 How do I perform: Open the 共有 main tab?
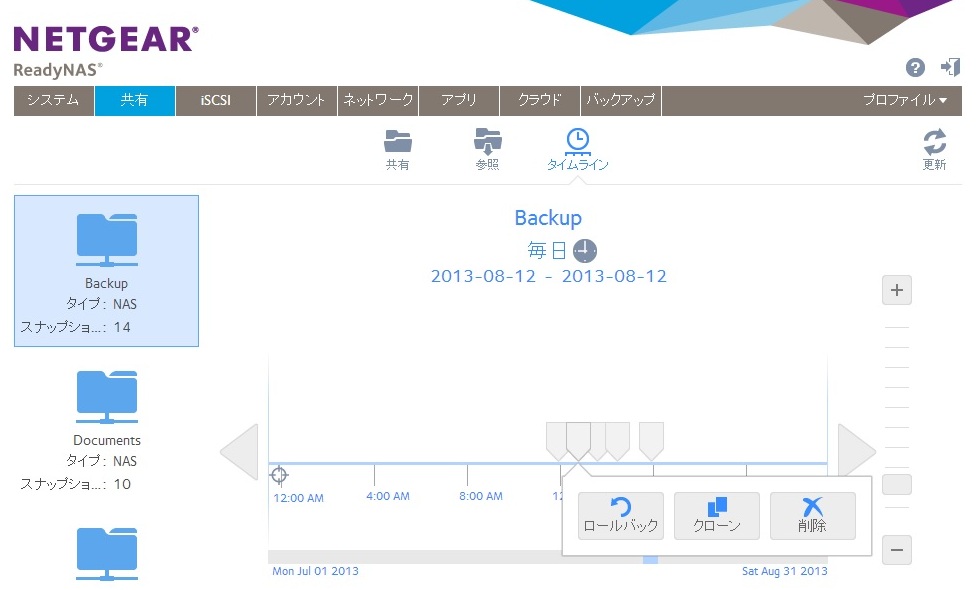tap(135, 100)
